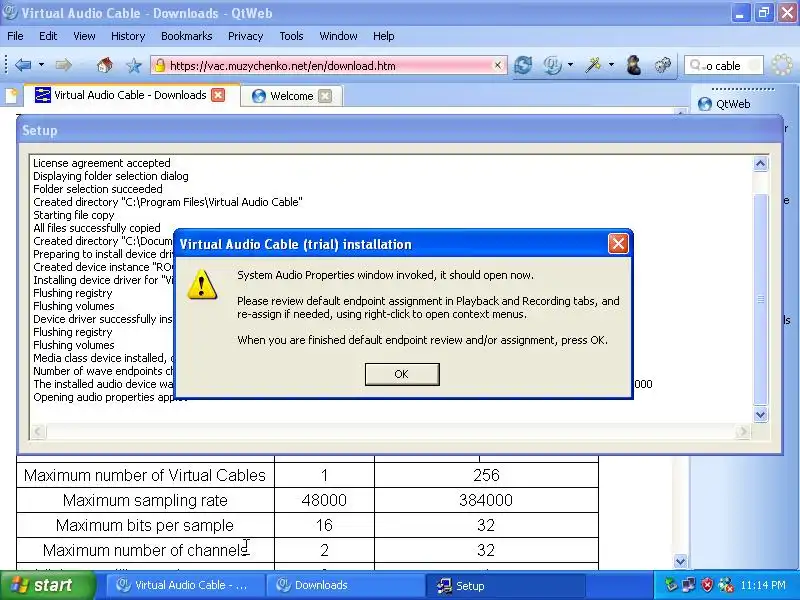The width and height of the screenshot is (800, 600).
Task: Click the Setup log scroll up arrow
Action: click(760, 164)
